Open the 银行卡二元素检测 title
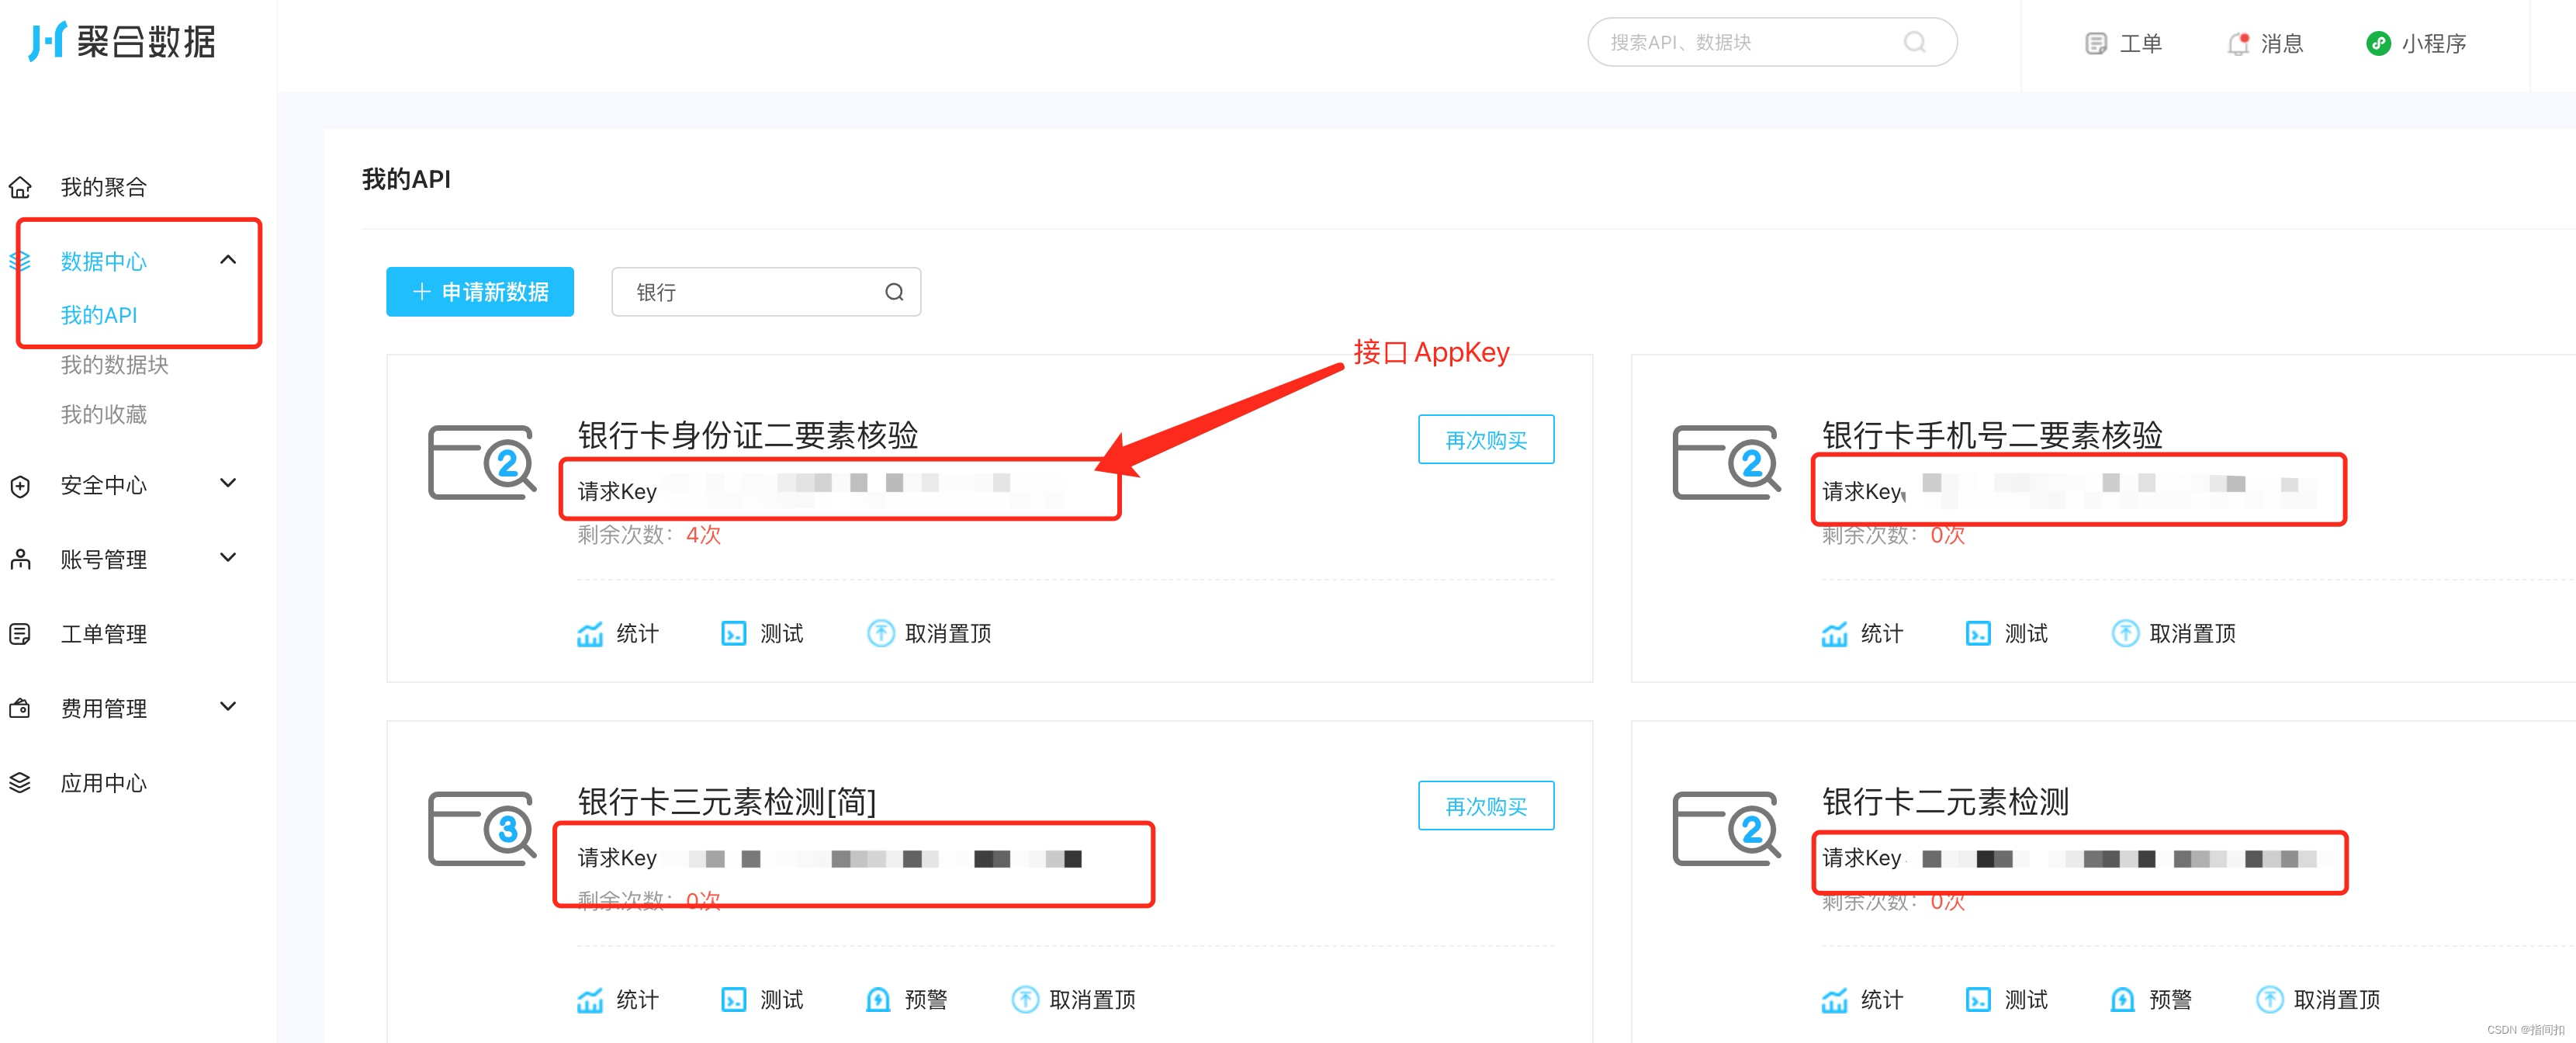The height and width of the screenshot is (1043, 2576). click(1945, 801)
